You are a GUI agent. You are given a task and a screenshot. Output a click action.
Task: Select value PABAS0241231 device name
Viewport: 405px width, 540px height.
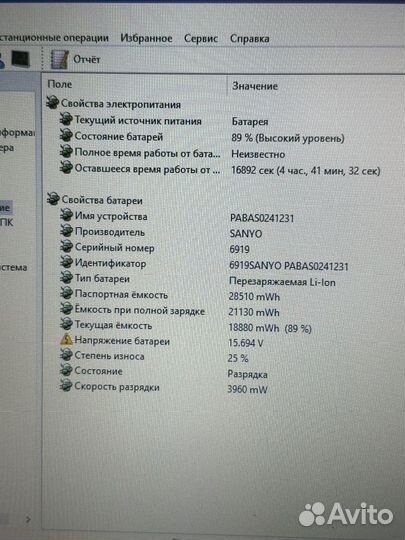[x=262, y=218]
